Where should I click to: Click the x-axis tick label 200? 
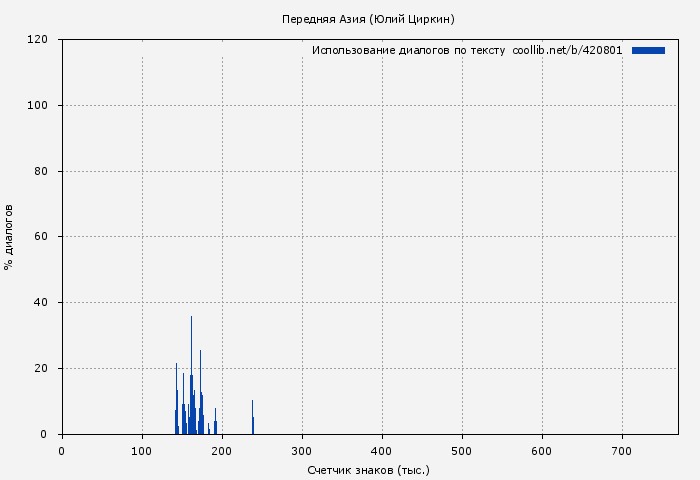click(x=222, y=451)
